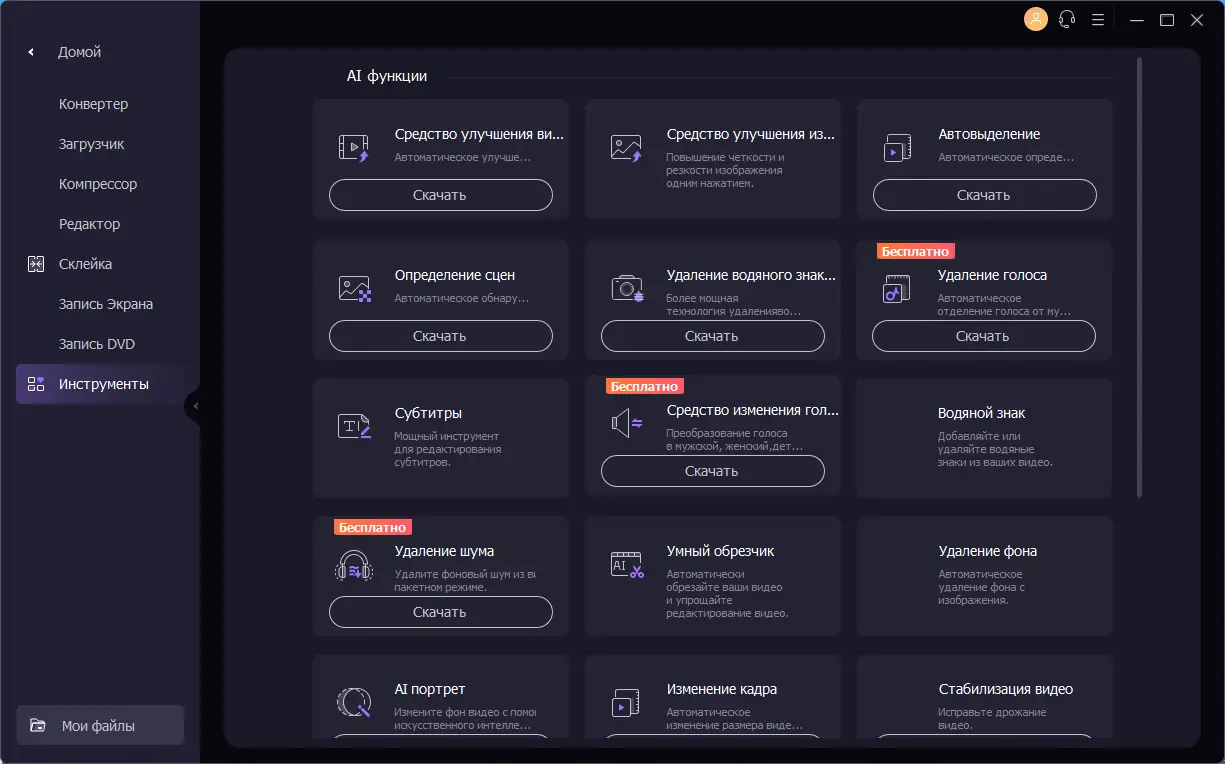Click the Image Enhancer card title
Image resolution: width=1225 pixels, height=764 pixels.
750,134
